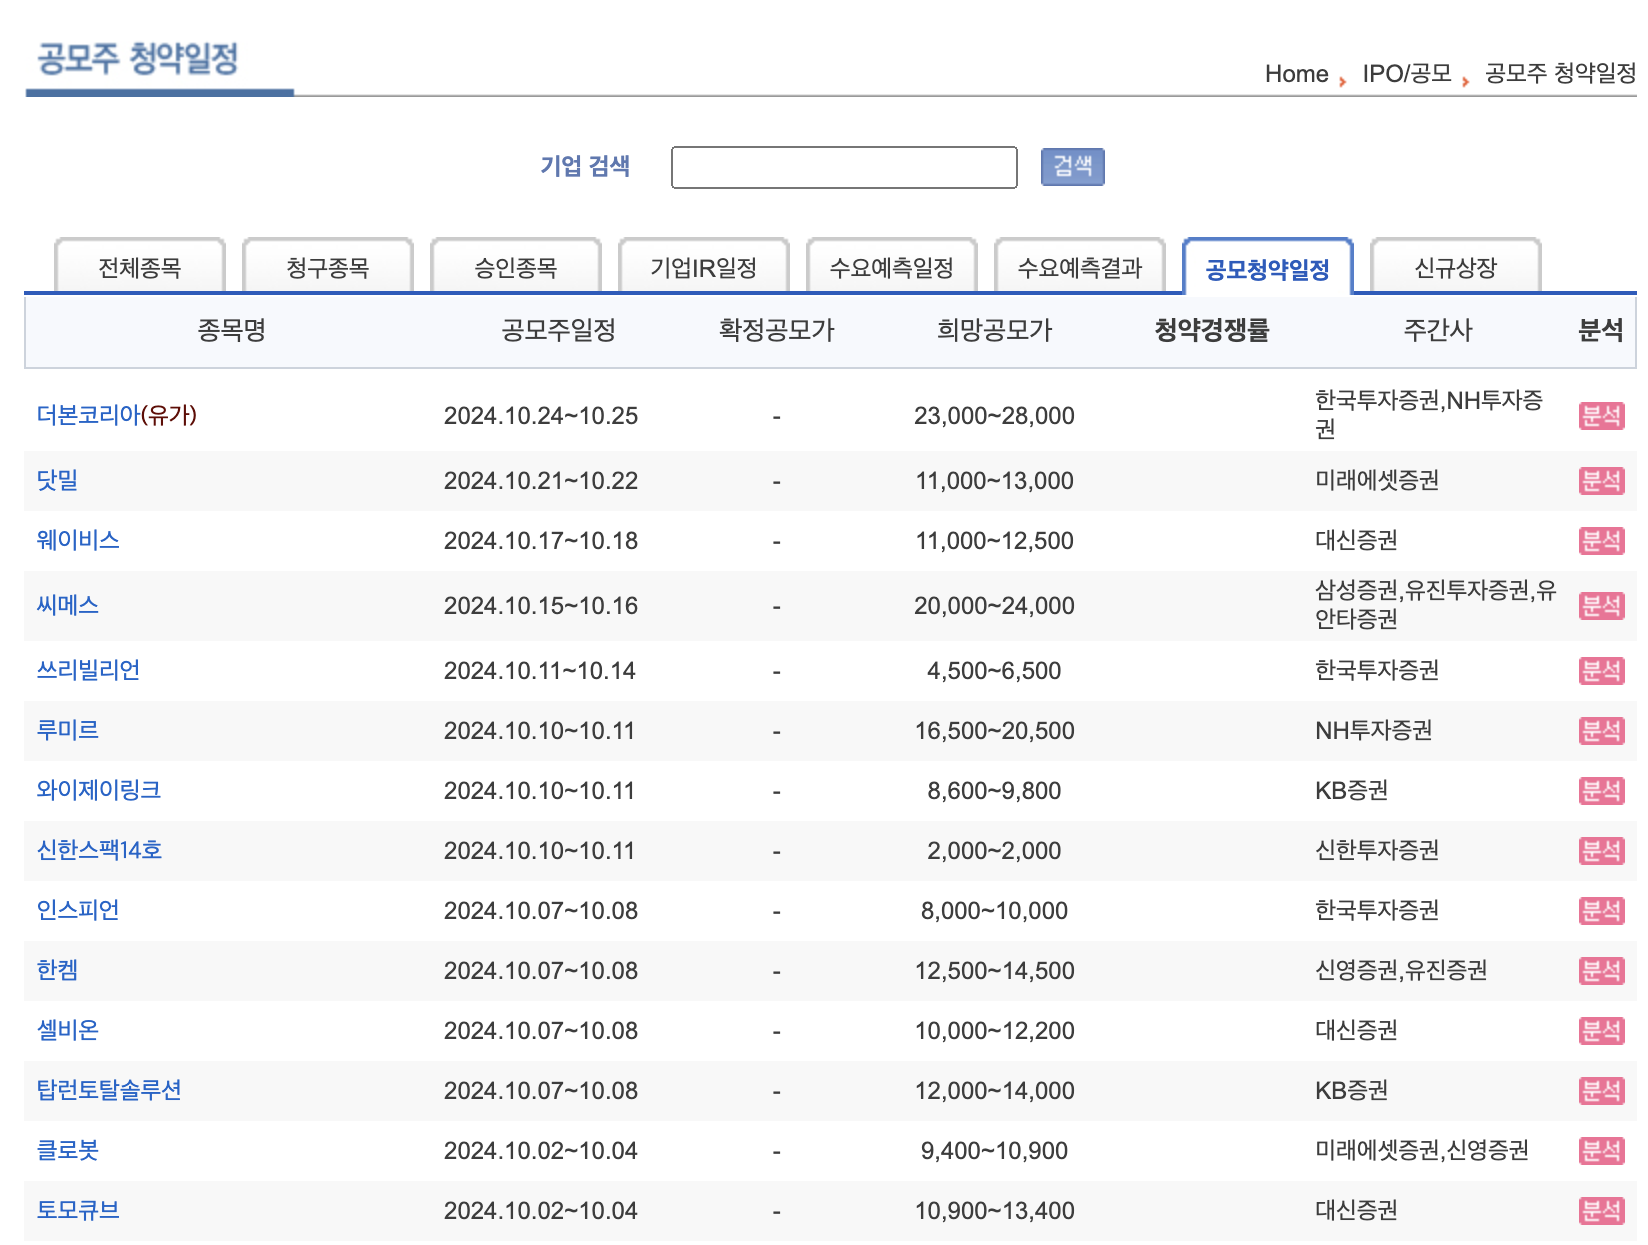
Task: Click the 분석 button for 신한스팩14호
Action: [1602, 850]
